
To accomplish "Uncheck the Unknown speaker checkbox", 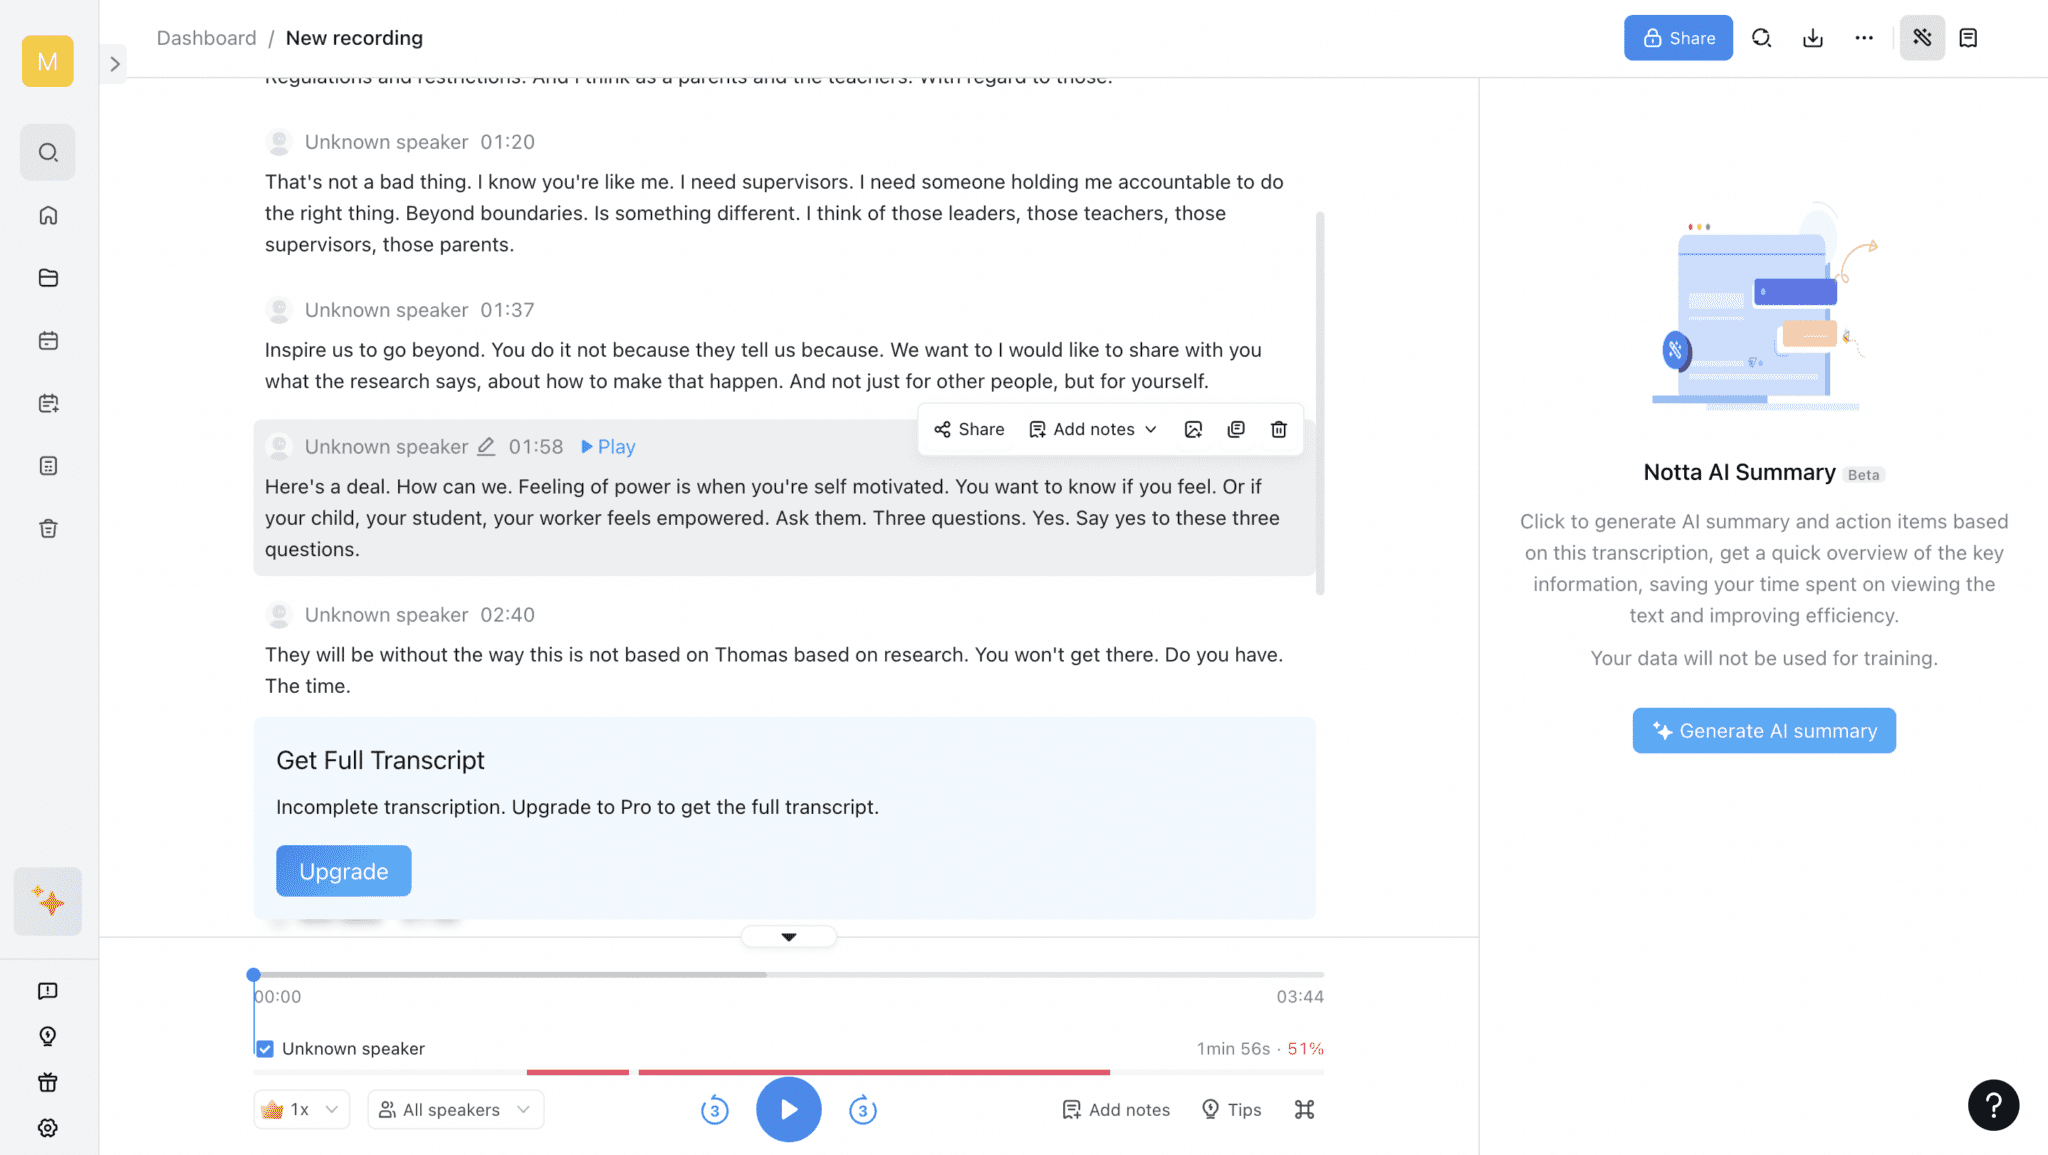I will pos(264,1048).
